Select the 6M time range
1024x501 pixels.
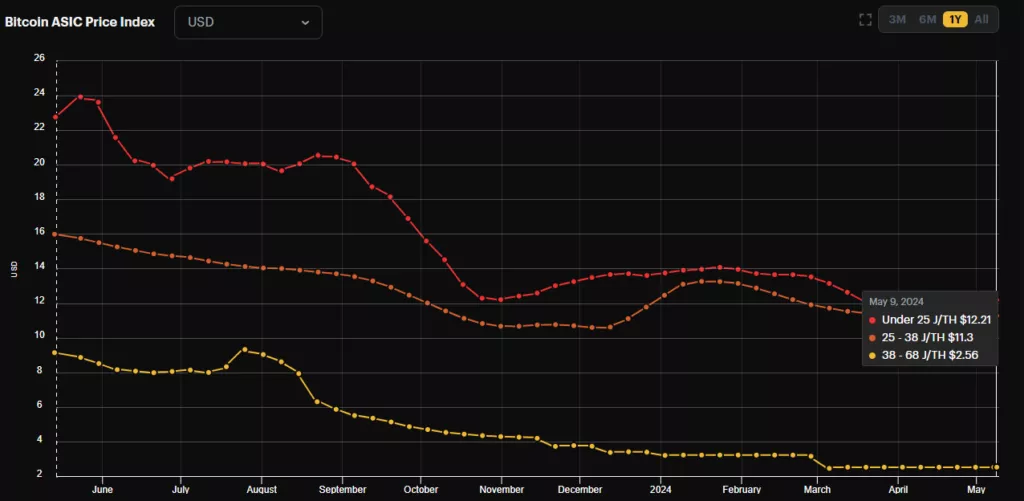pyautogui.click(x=927, y=20)
